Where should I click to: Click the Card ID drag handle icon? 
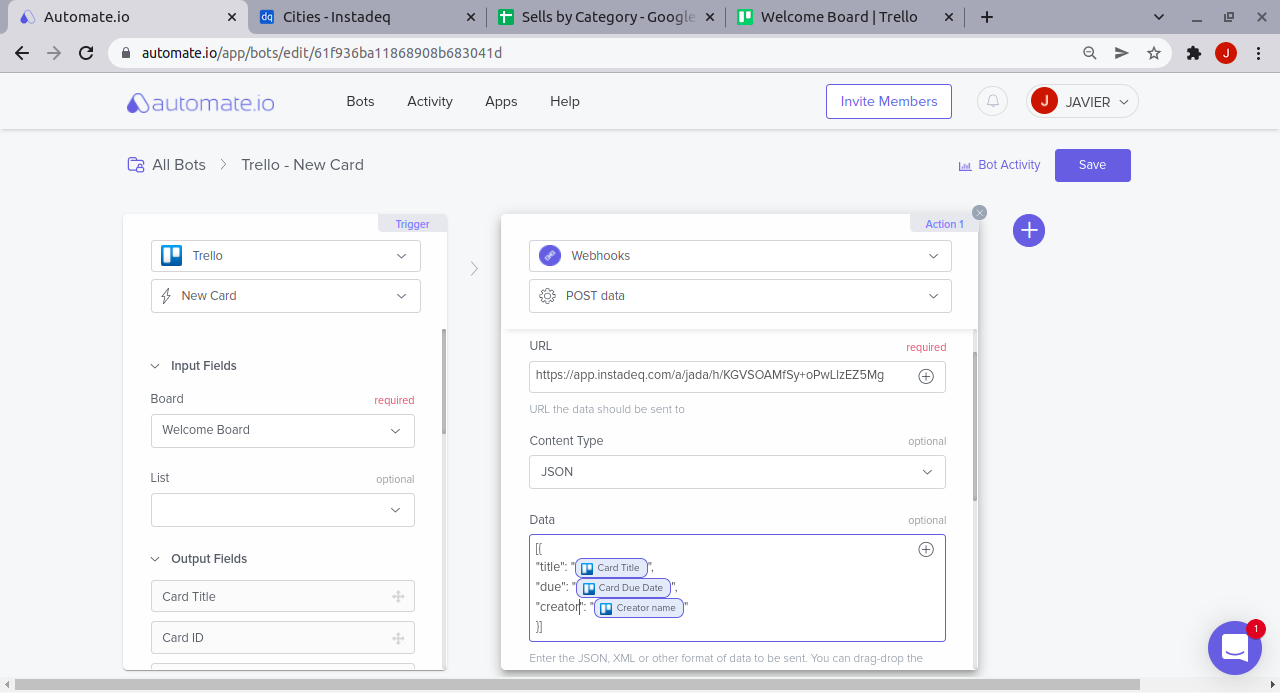click(398, 638)
